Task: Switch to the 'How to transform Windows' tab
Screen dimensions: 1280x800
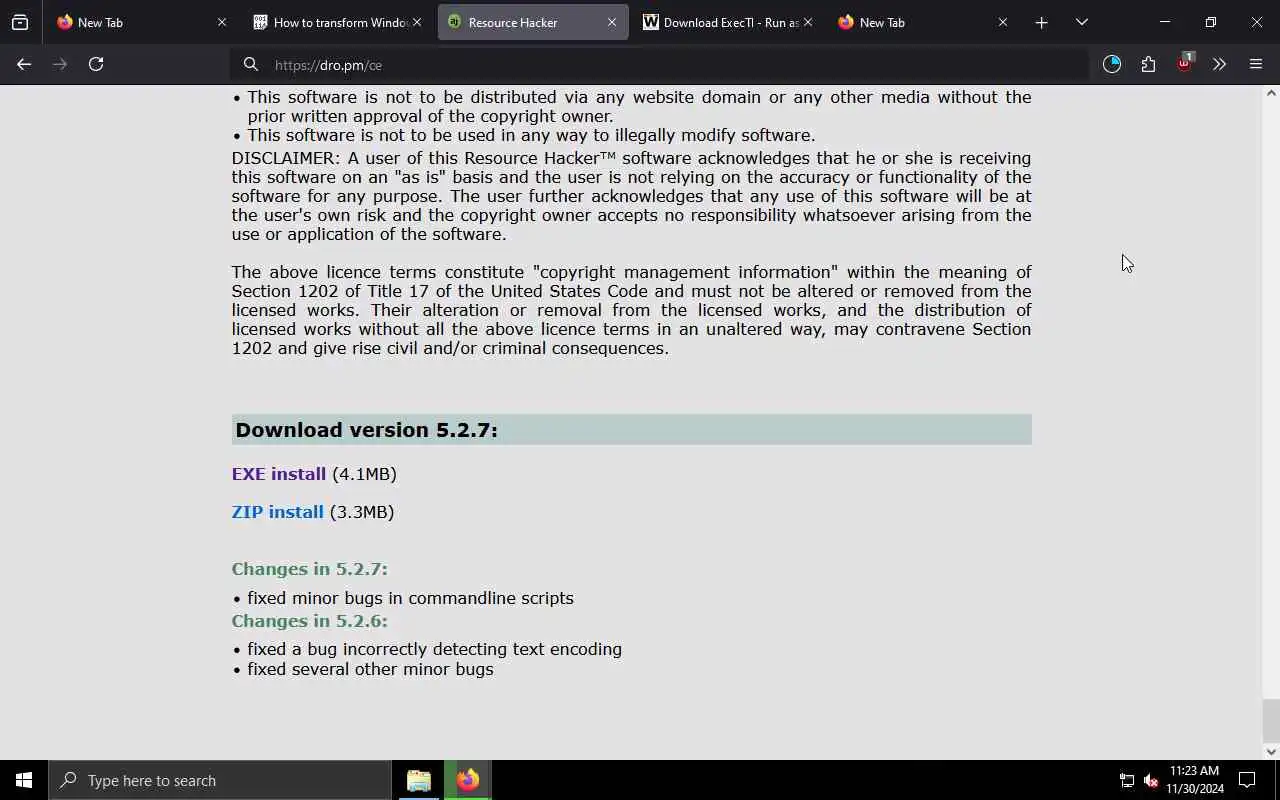Action: 339,22
